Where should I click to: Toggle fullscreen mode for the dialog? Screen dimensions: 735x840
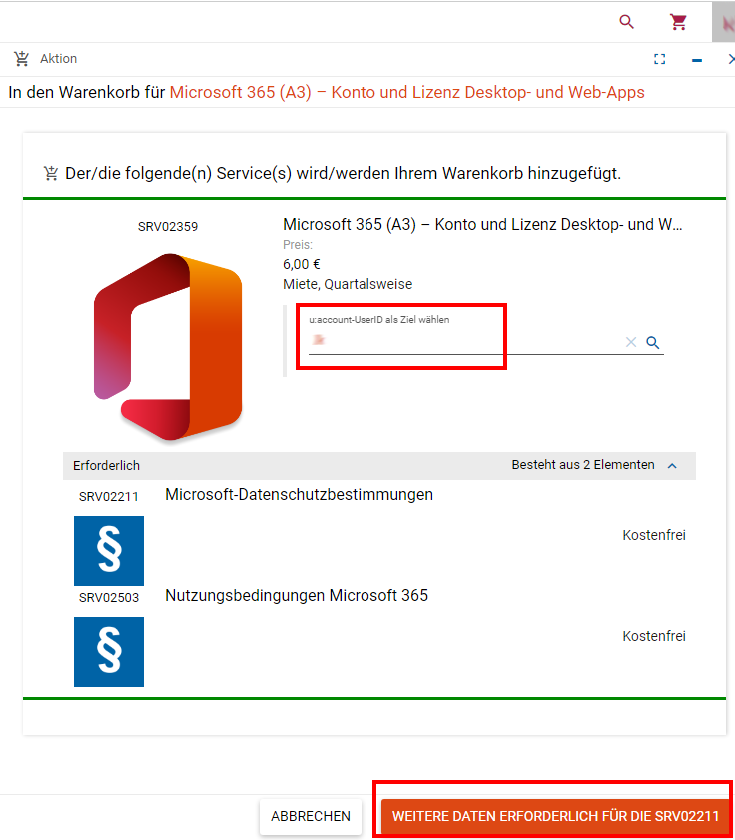coord(659,59)
